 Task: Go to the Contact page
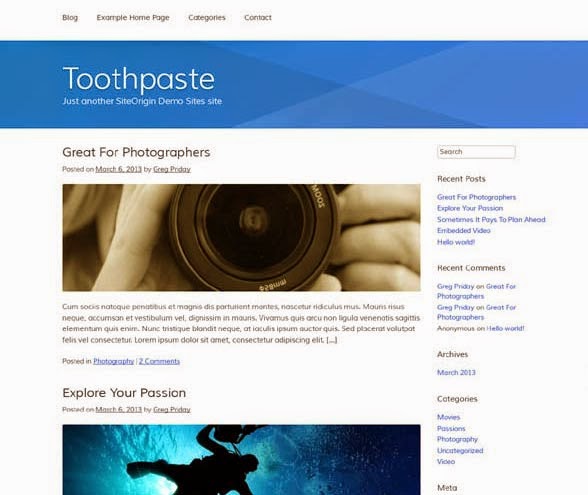pos(258,18)
